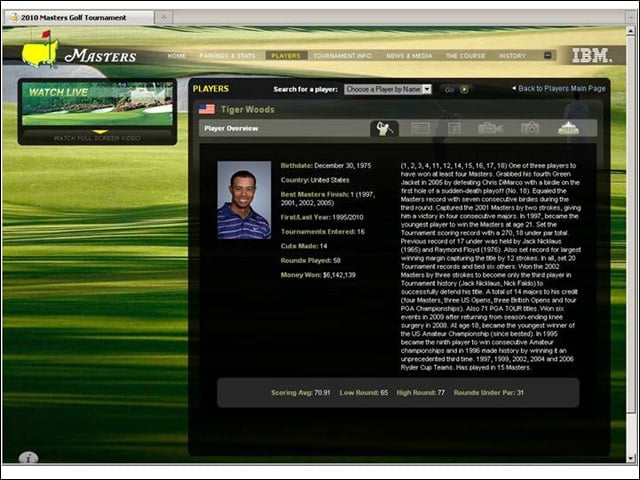The height and width of the screenshot is (480, 640).
Task: Click Rounds Played: 58 text
Action: coord(310,260)
